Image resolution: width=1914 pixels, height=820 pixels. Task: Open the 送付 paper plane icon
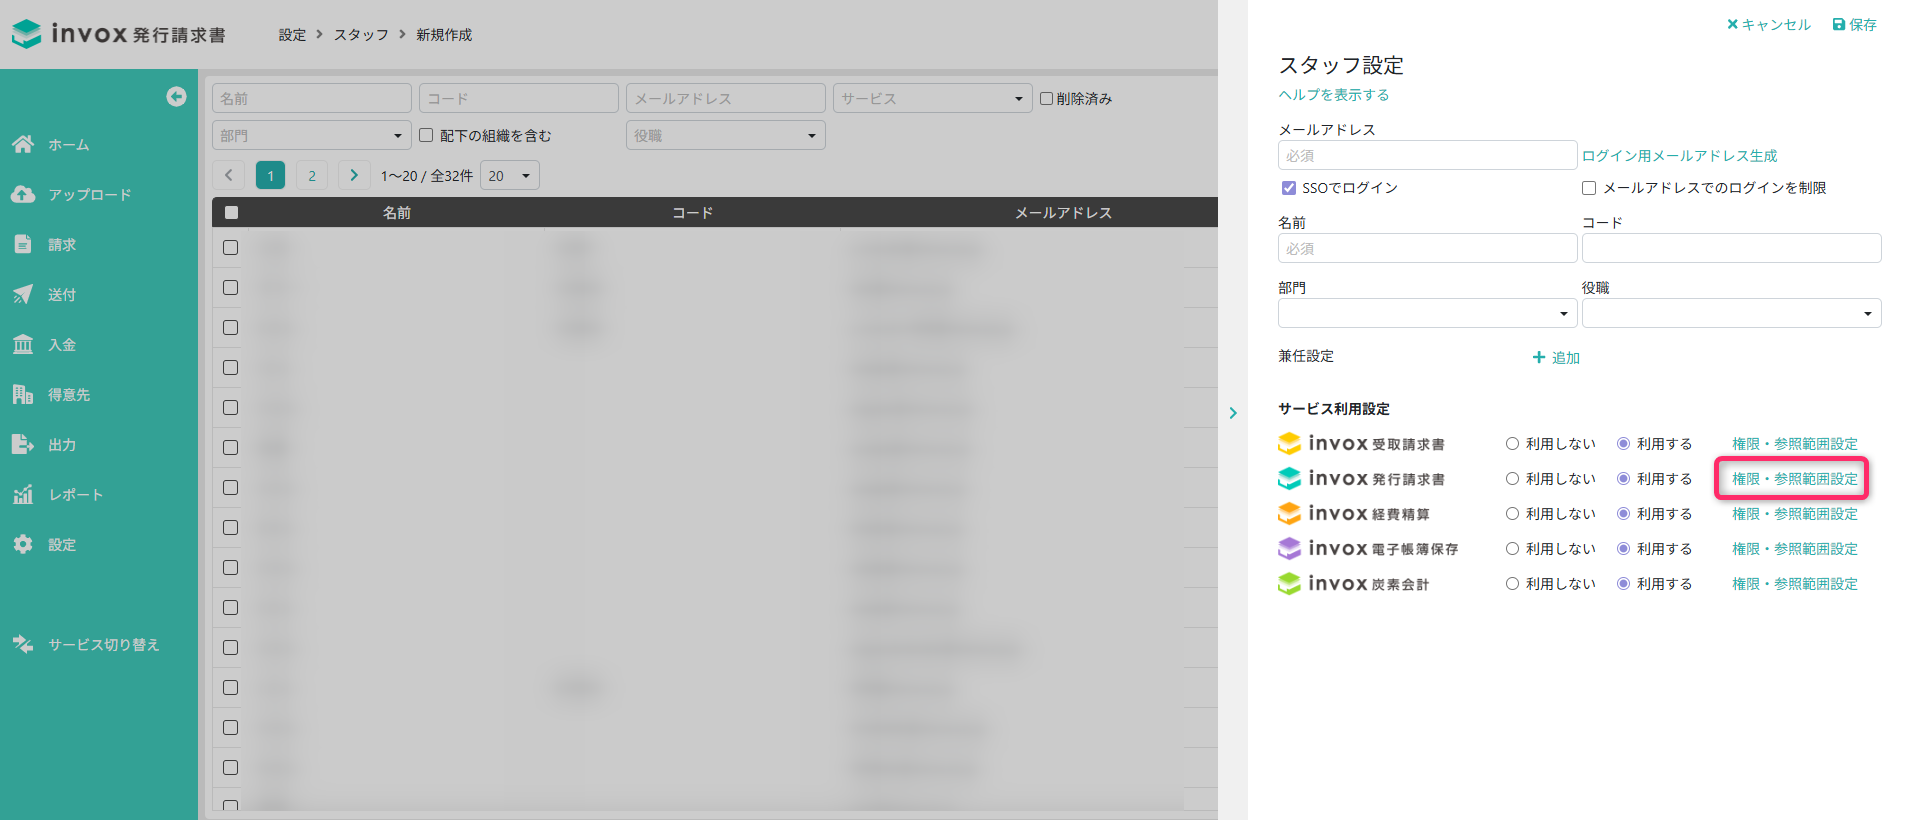23,294
